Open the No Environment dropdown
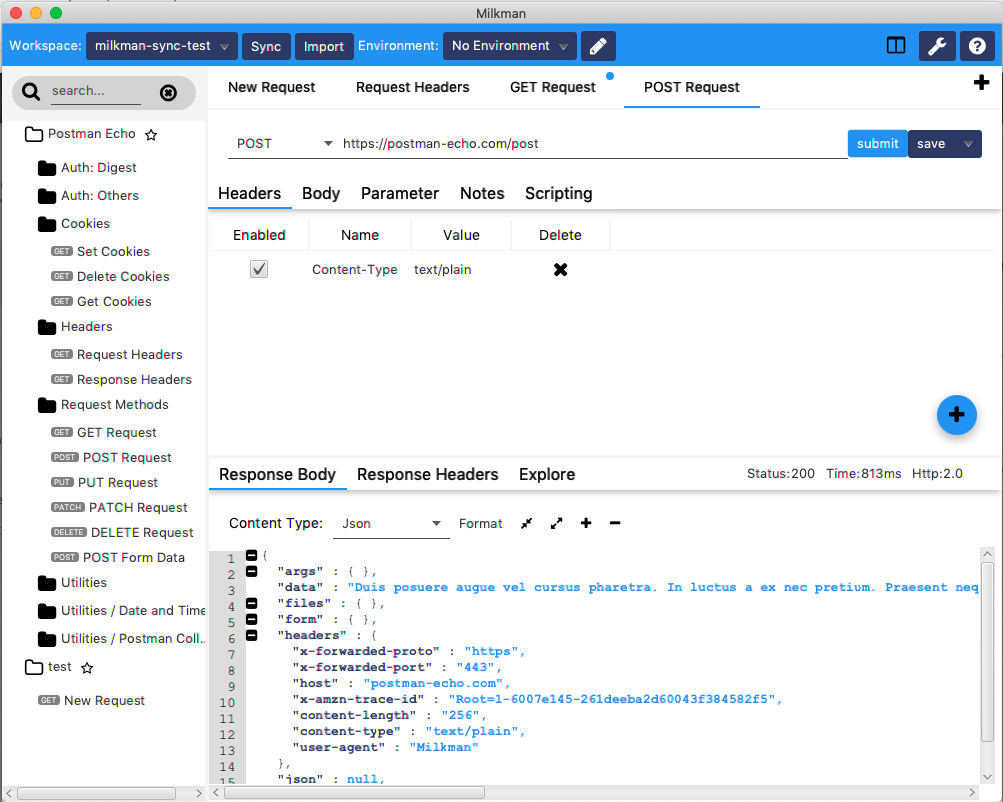Screen dimensions: 1003x802 (510, 46)
